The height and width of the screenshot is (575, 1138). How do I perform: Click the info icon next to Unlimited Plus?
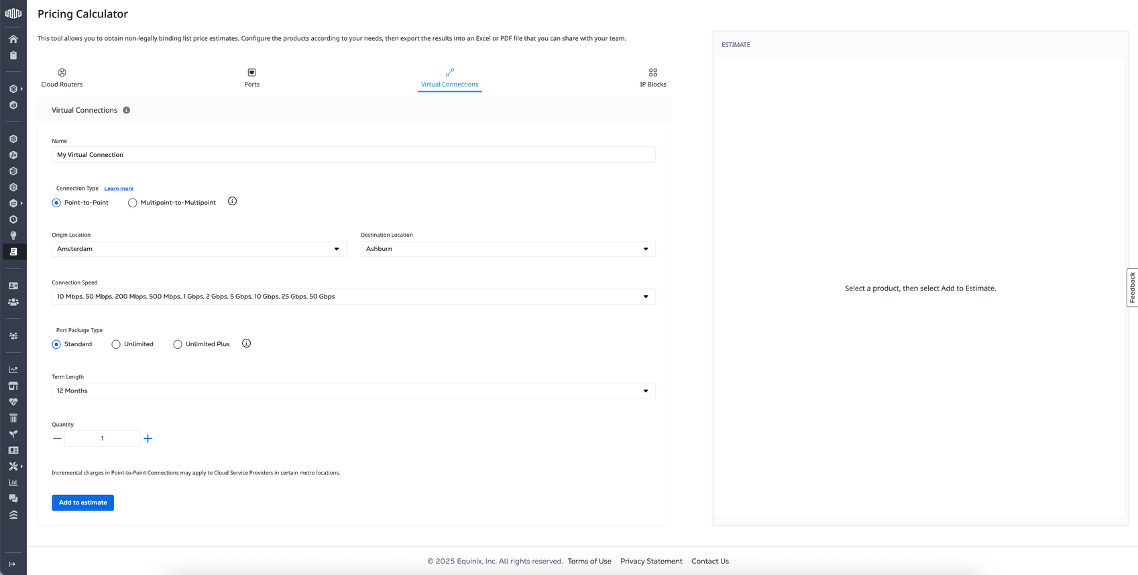tap(247, 344)
